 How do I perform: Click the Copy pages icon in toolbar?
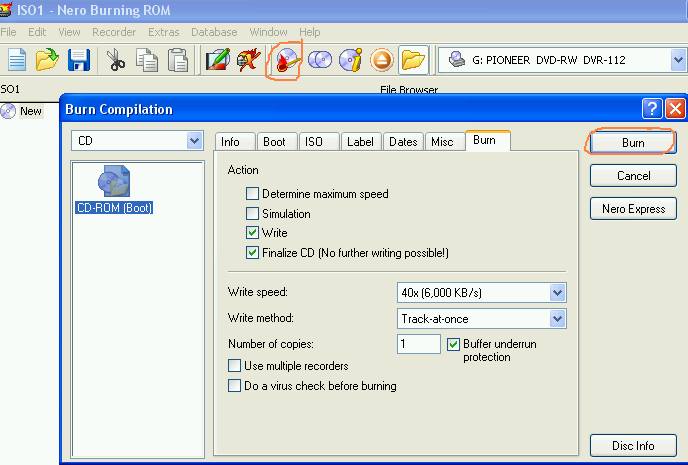147,60
